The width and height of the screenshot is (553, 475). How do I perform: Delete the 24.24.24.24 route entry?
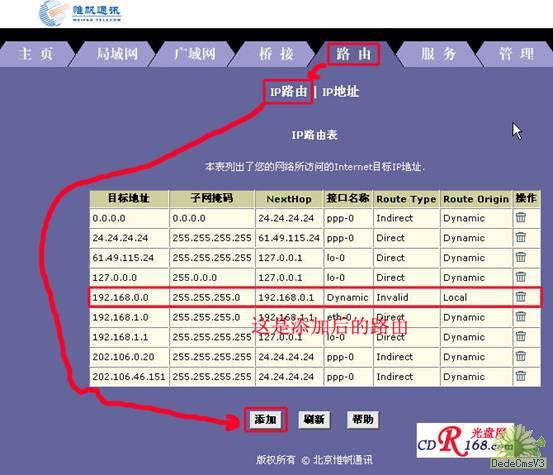coord(521,237)
